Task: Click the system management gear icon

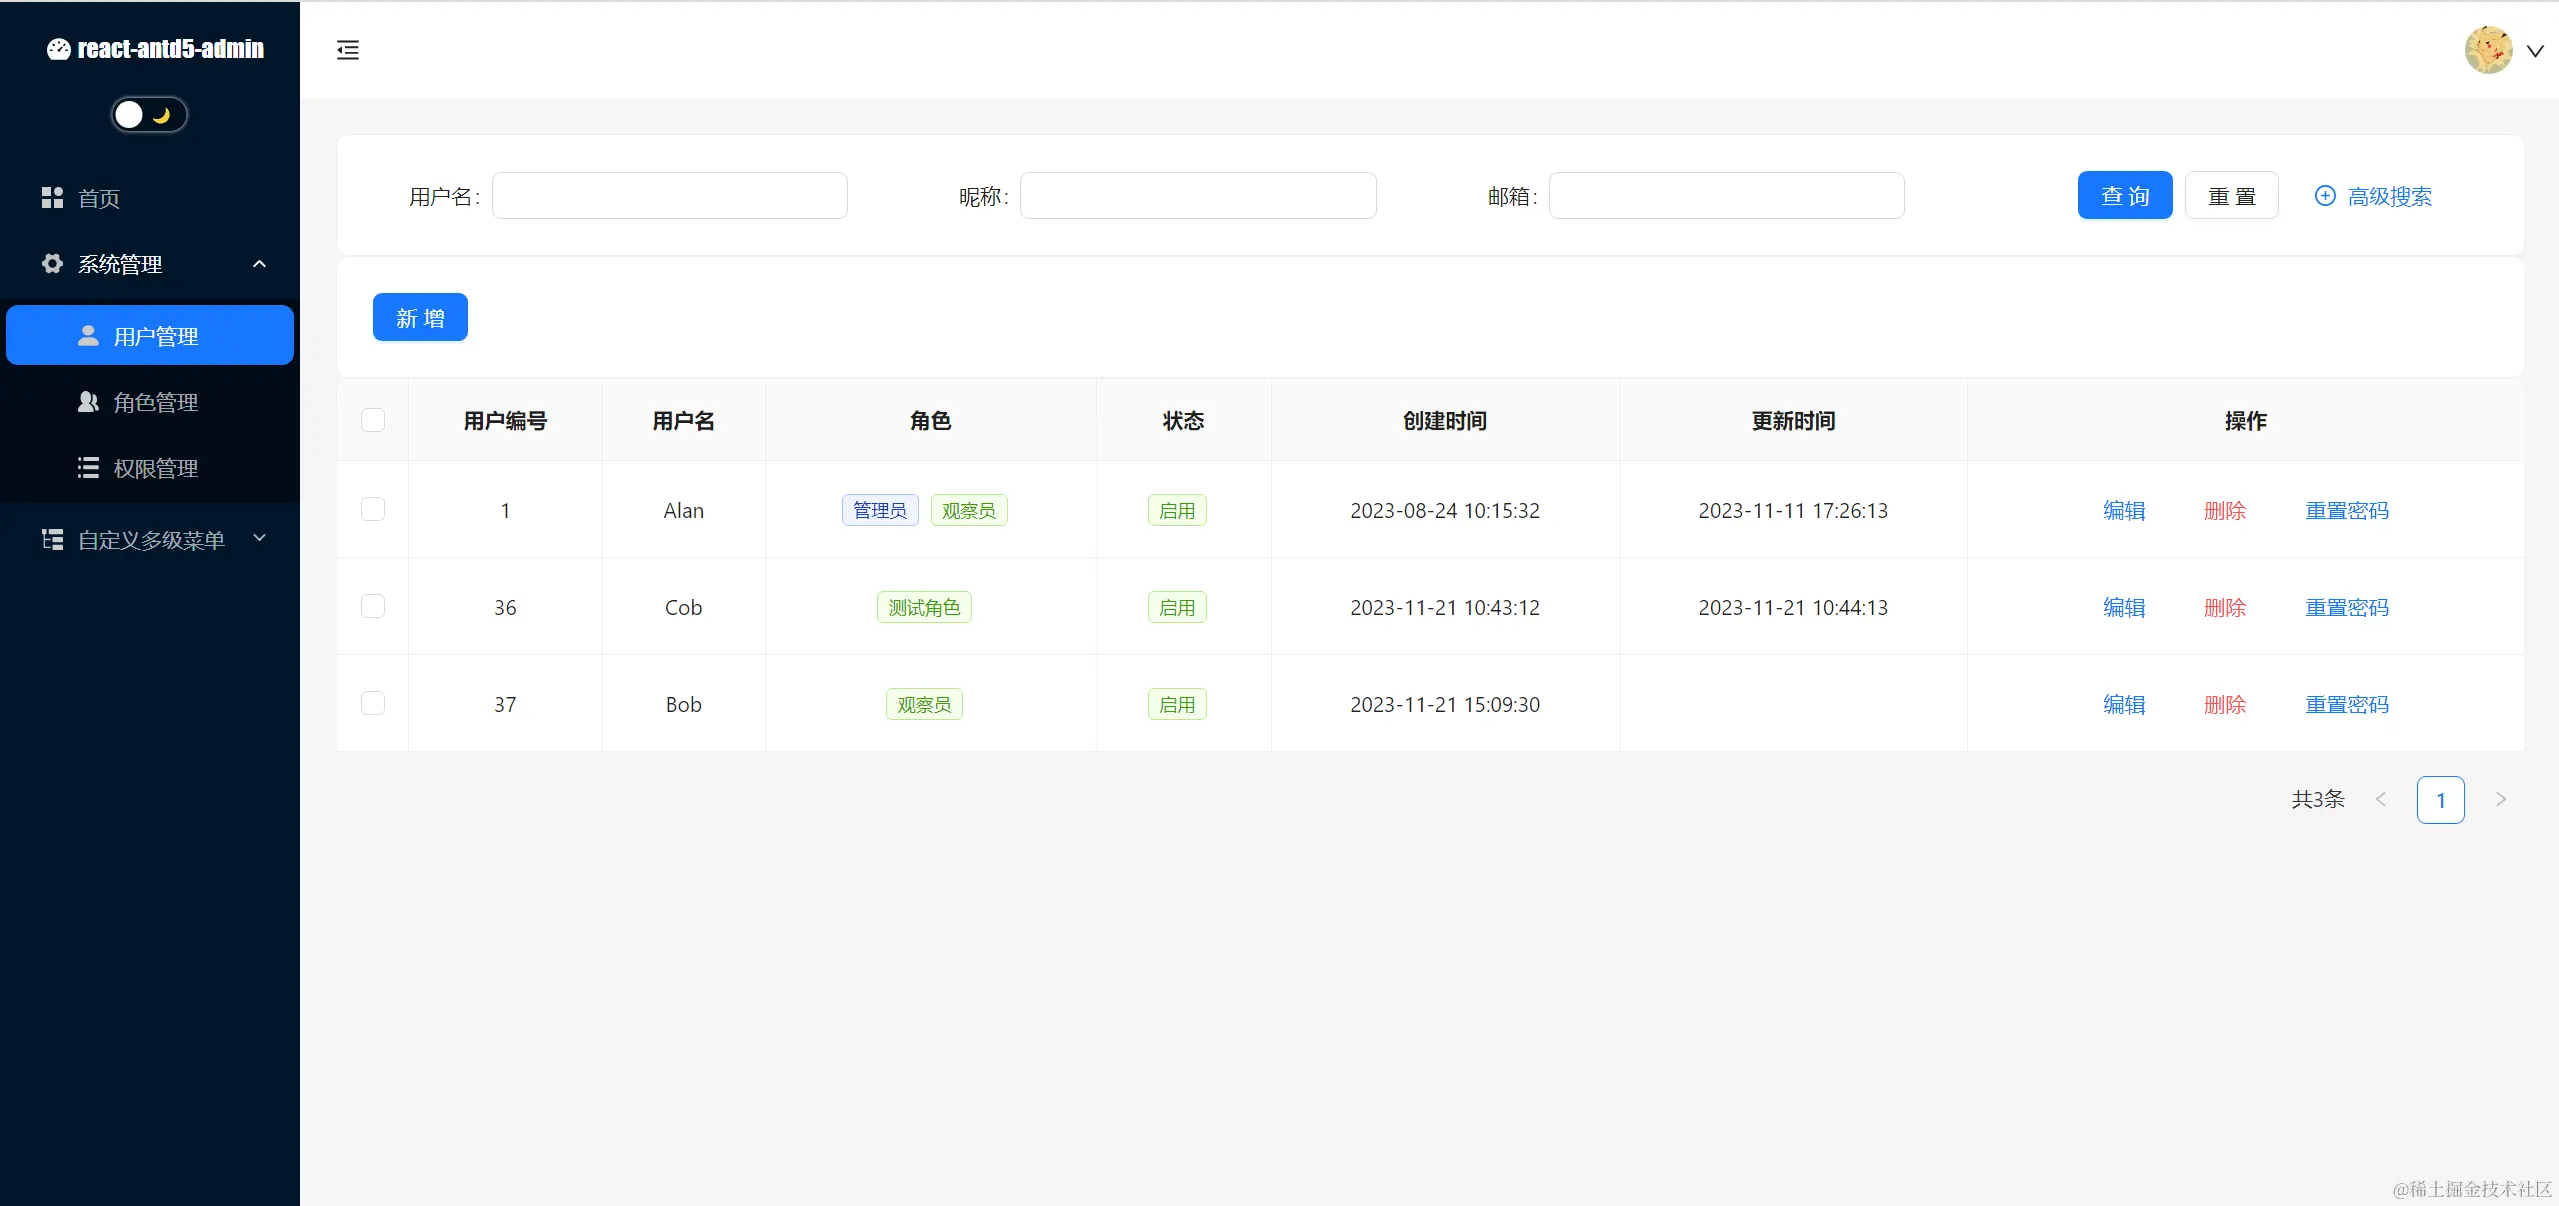Action: pyautogui.click(x=52, y=264)
